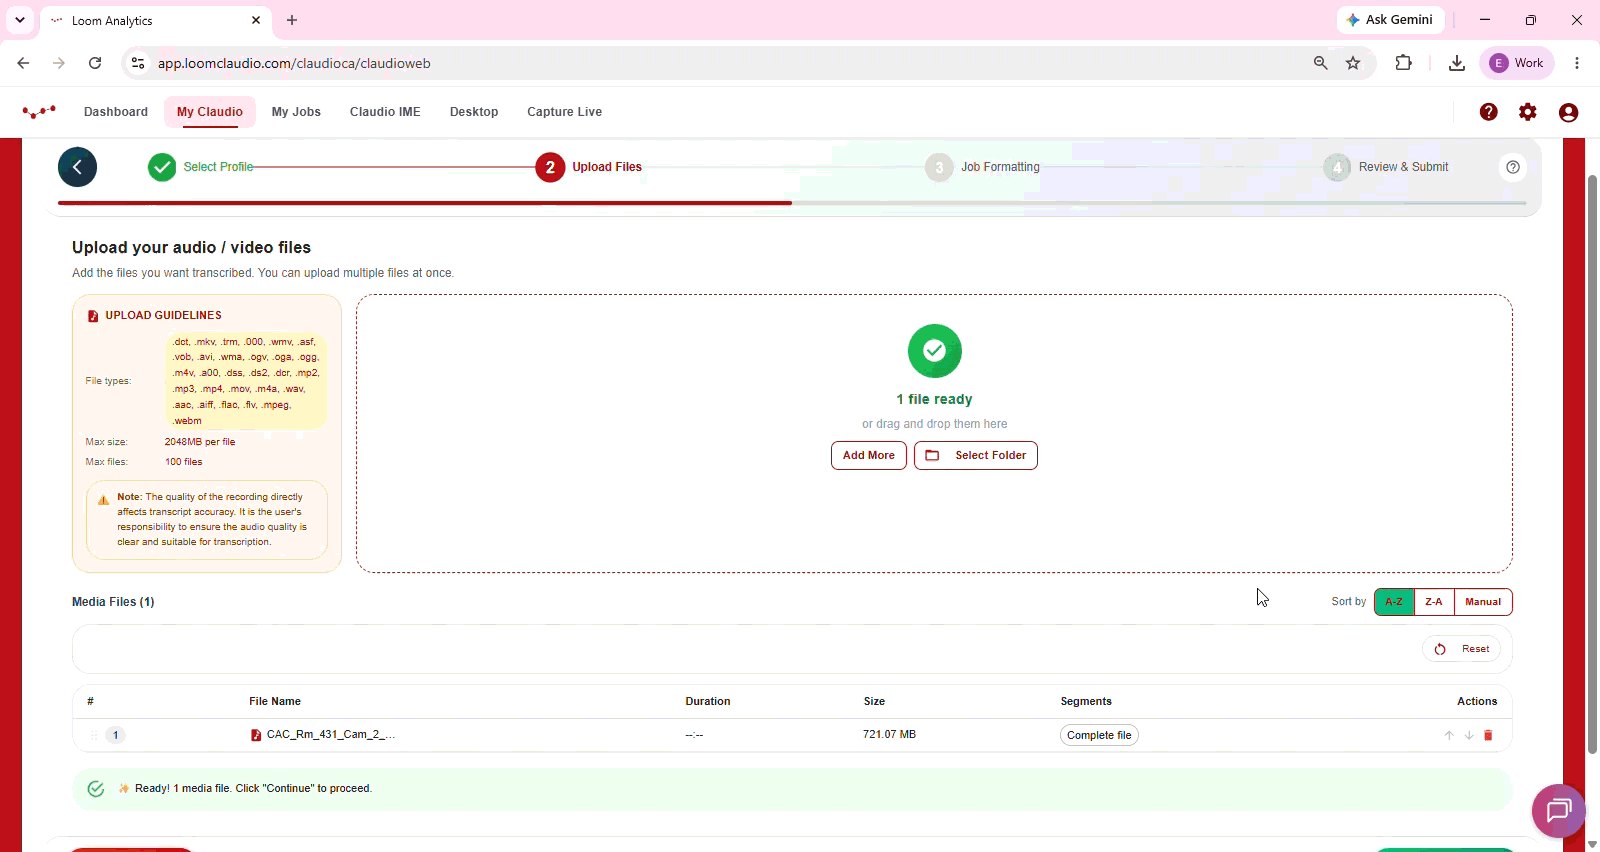
Task: Open the help question mark icon in app header
Action: [x=1489, y=112]
